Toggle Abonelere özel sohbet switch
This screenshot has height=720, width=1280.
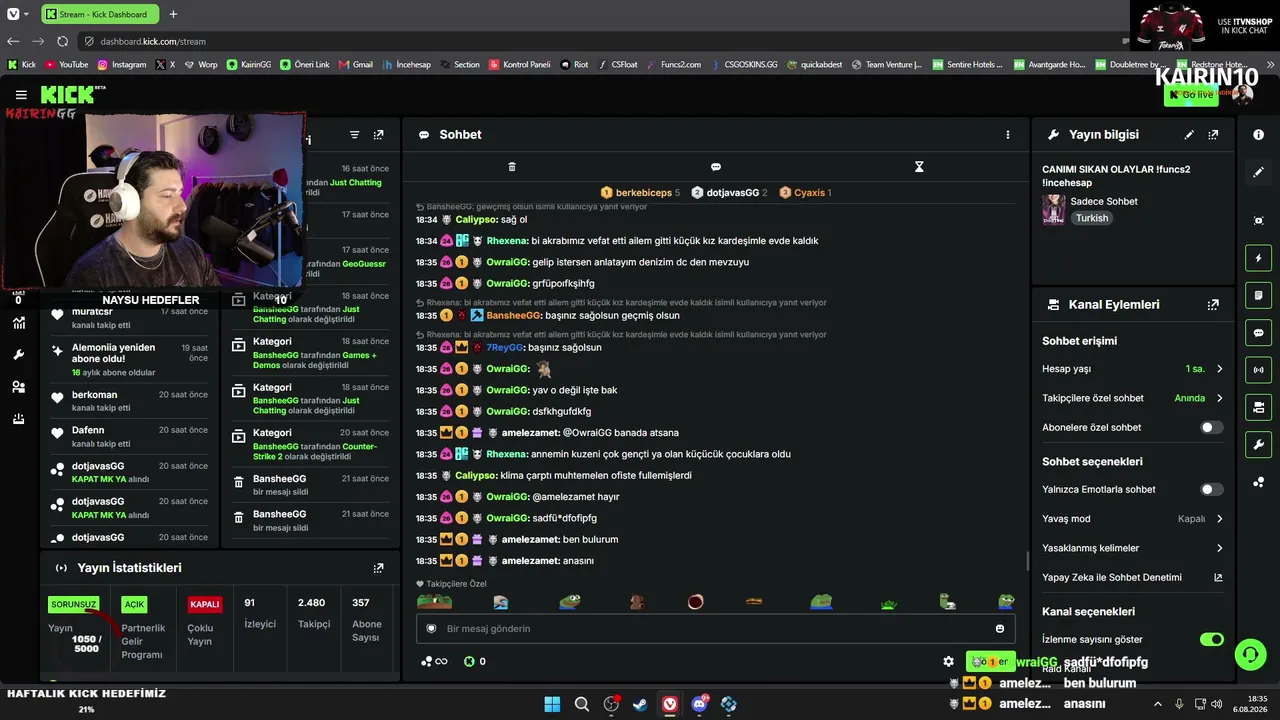1211,428
